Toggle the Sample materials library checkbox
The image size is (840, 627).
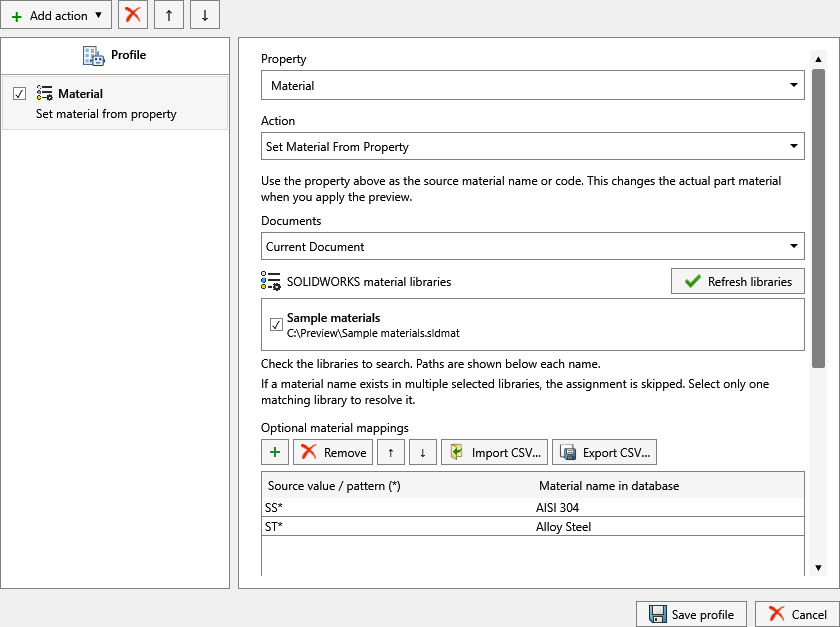pos(276,325)
